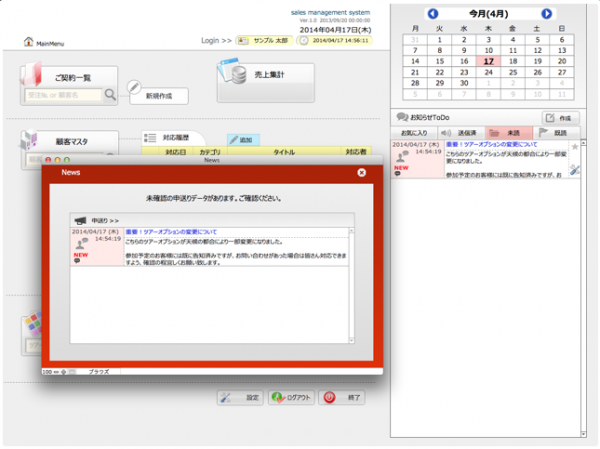Click the user card icon beside サンプル太郎
The width and height of the screenshot is (600, 449).
click(243, 41)
